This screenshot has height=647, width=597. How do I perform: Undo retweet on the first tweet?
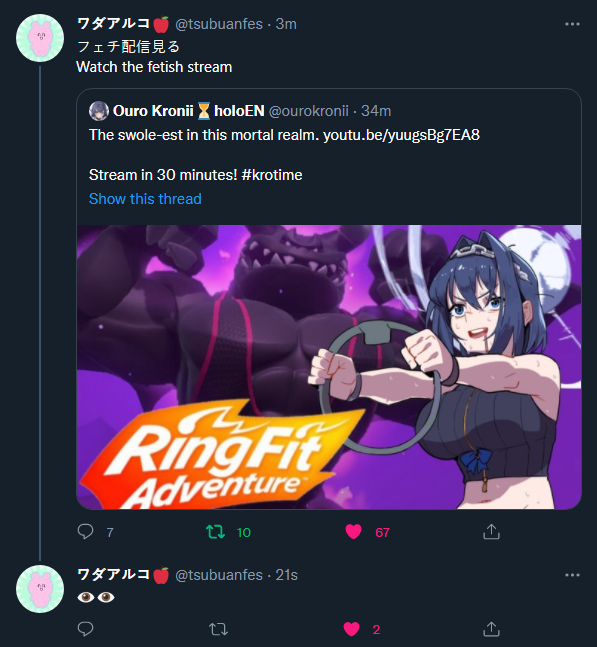(x=216, y=532)
